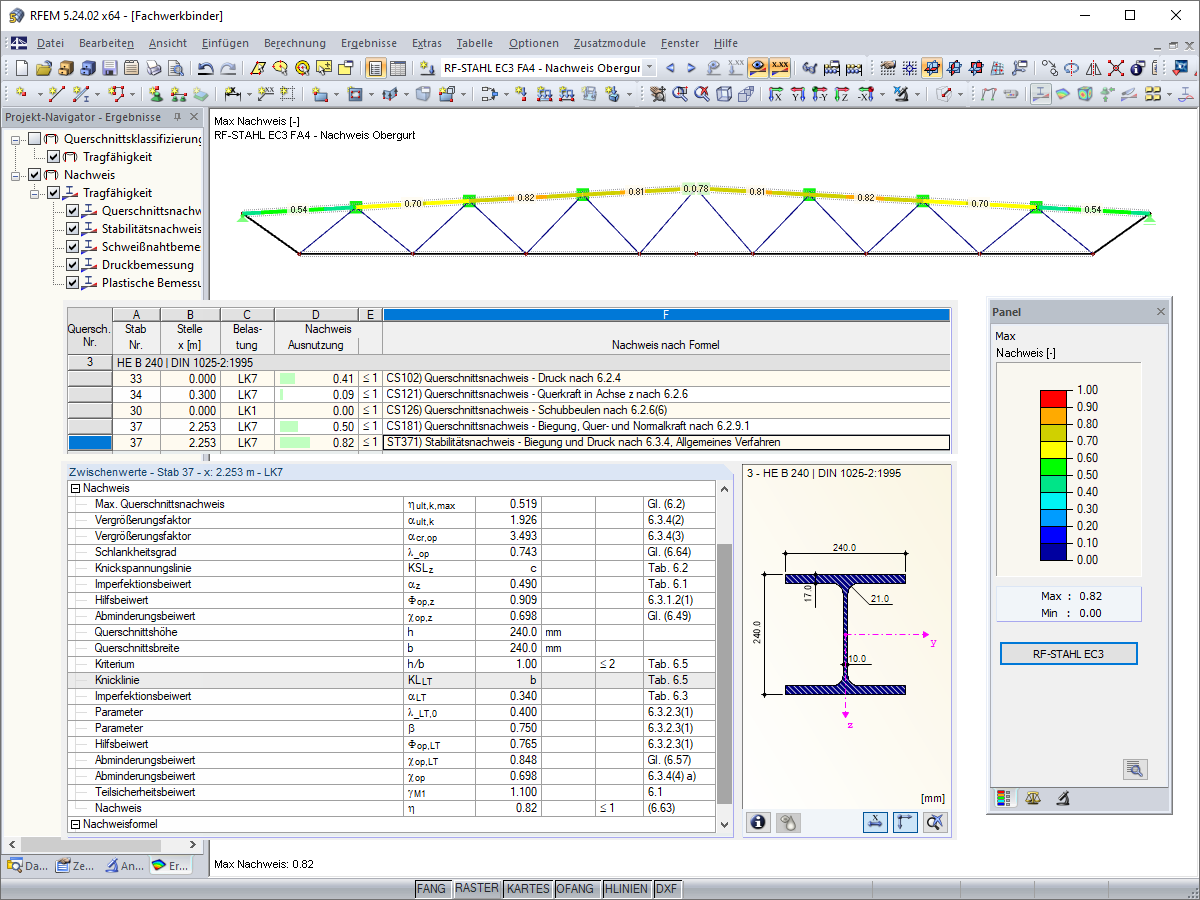
Task: Toggle the KARTES status bar button
Action: coord(528,888)
